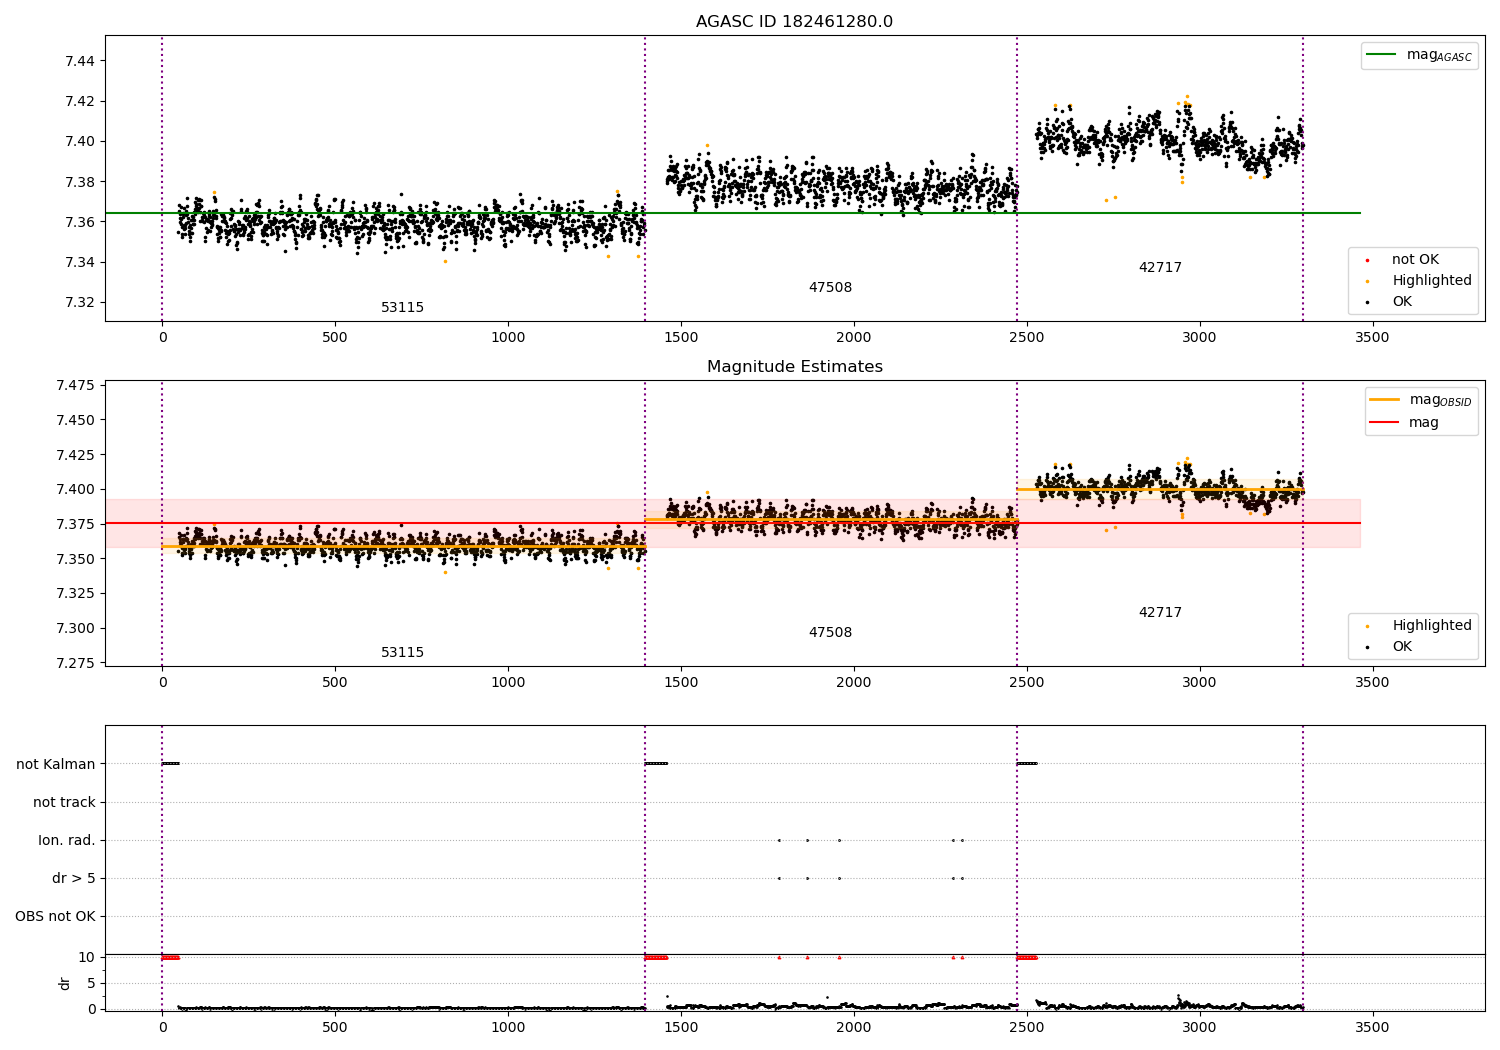Select the mag OBSID legend label
This screenshot has width=1500, height=1050.
tap(1441, 400)
